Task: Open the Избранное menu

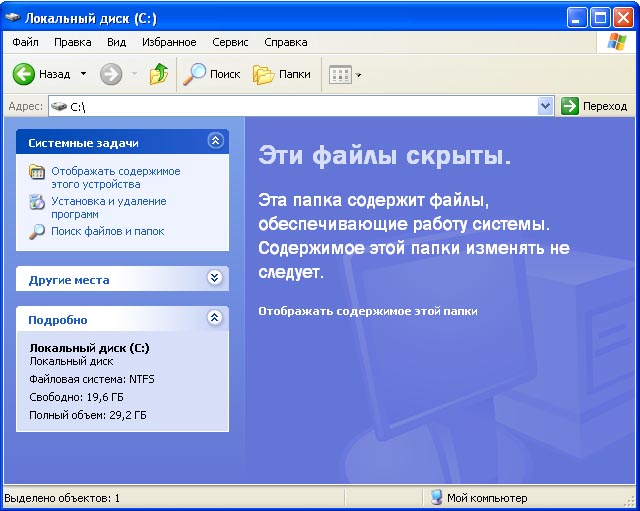Action: [x=169, y=42]
